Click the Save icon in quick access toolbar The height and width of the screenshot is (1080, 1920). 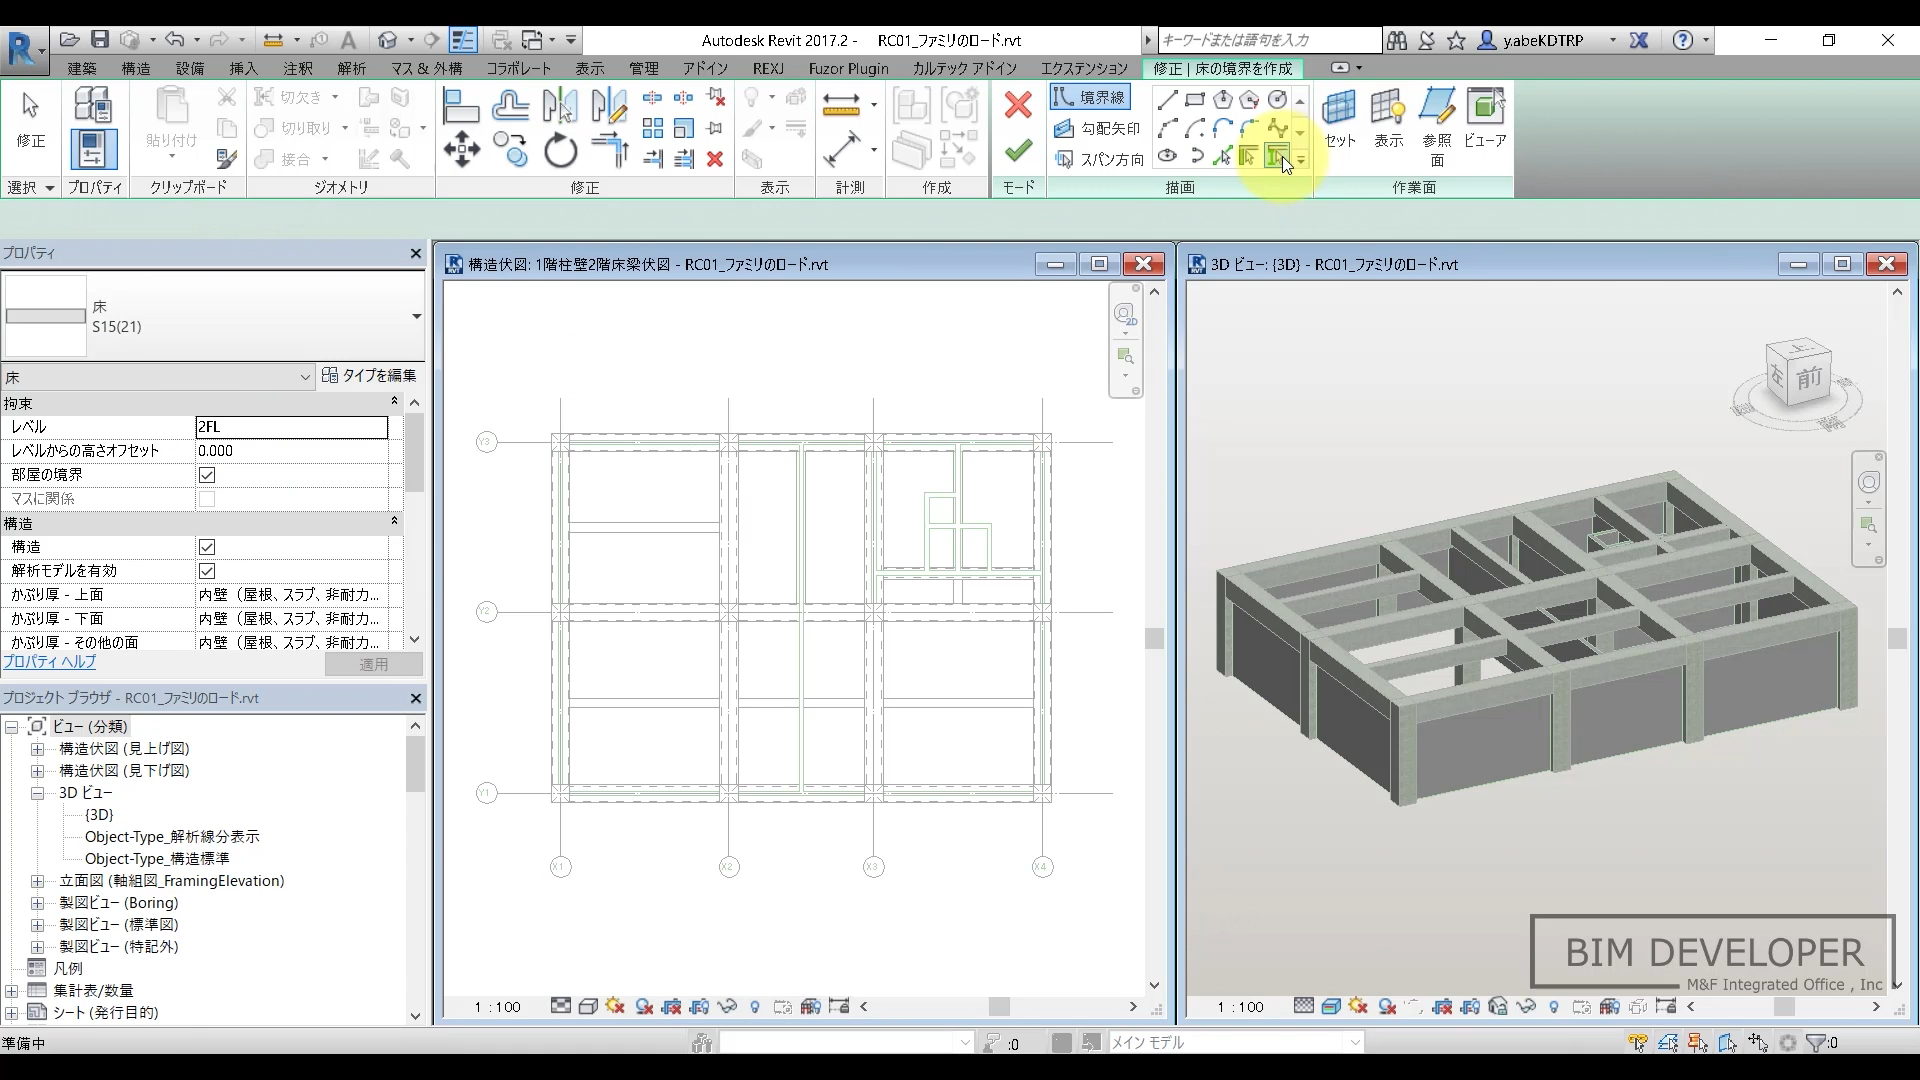100,40
